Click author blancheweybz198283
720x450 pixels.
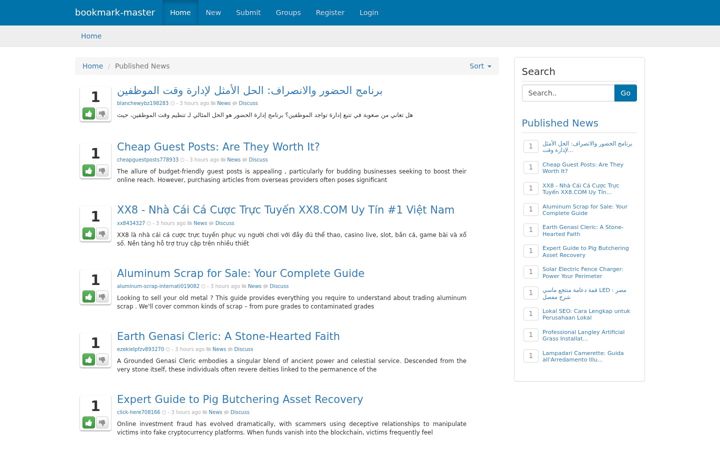click(x=142, y=103)
